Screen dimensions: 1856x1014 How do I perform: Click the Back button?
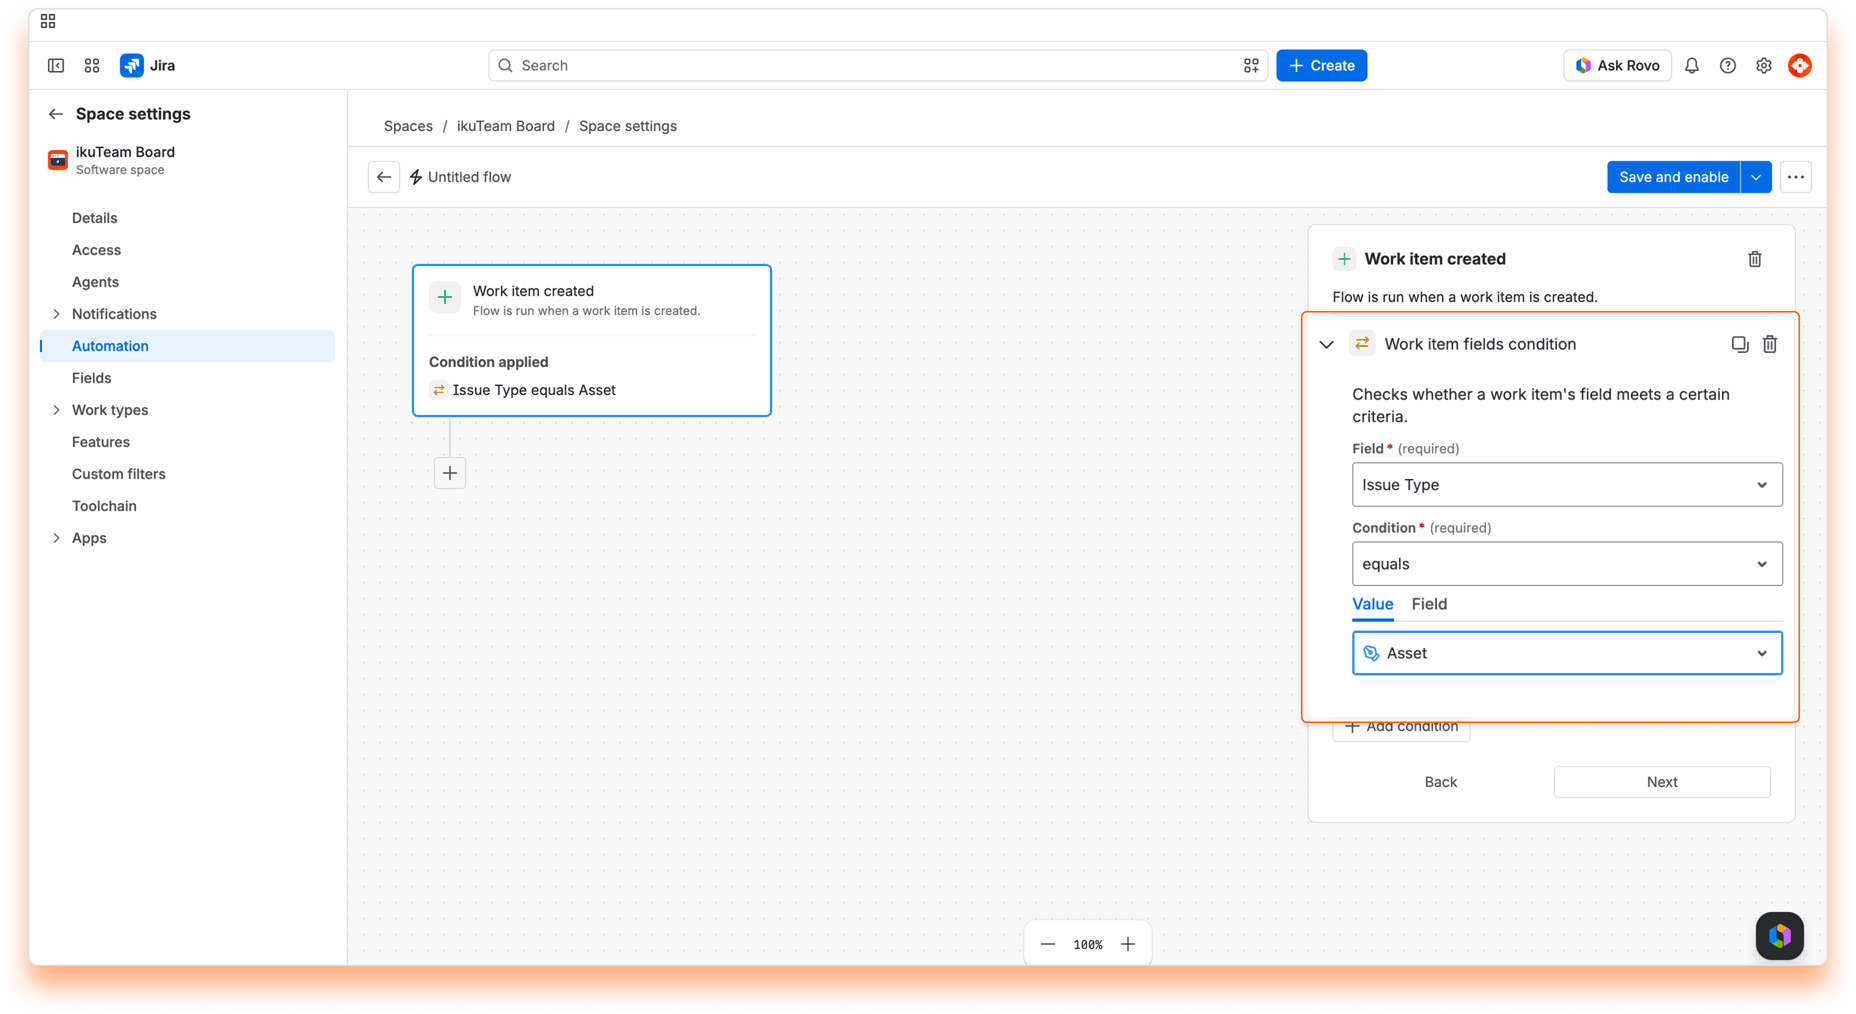(1440, 782)
